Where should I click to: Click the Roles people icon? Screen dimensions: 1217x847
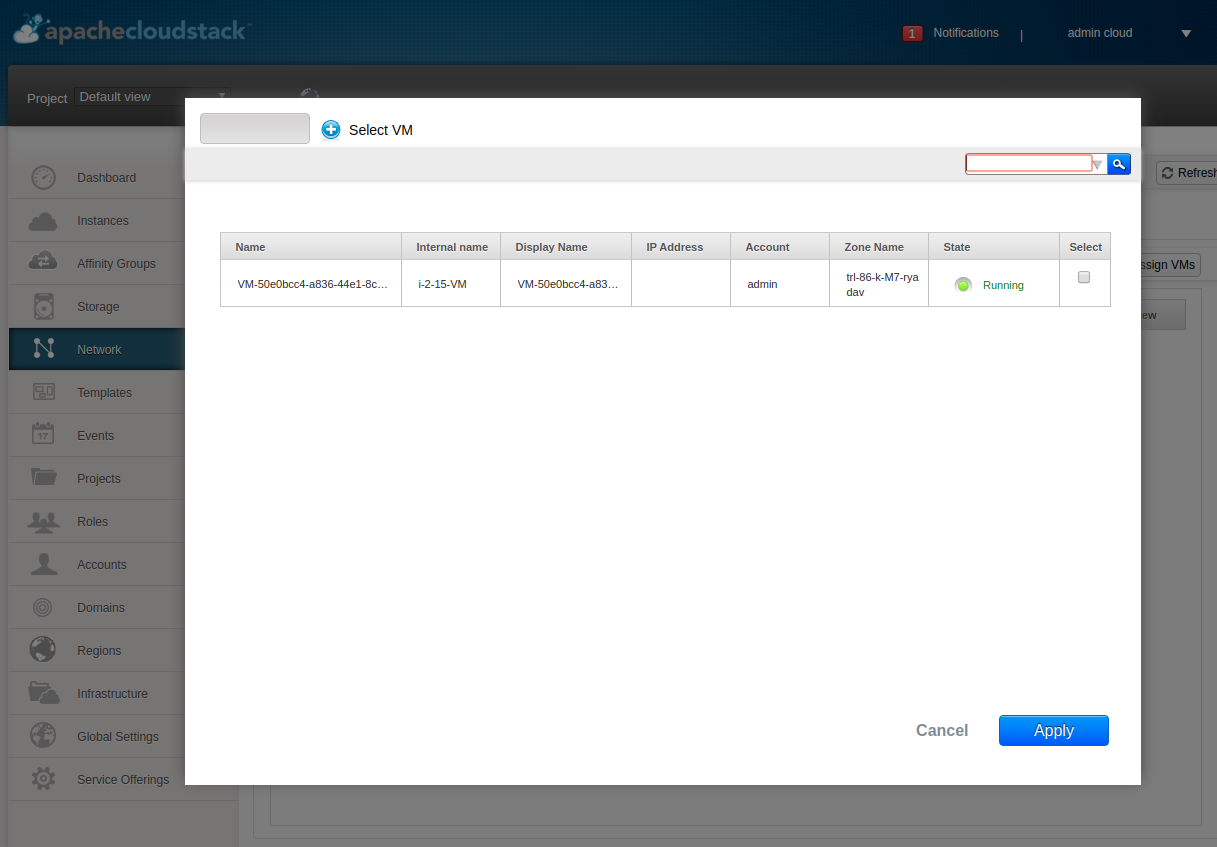43,521
